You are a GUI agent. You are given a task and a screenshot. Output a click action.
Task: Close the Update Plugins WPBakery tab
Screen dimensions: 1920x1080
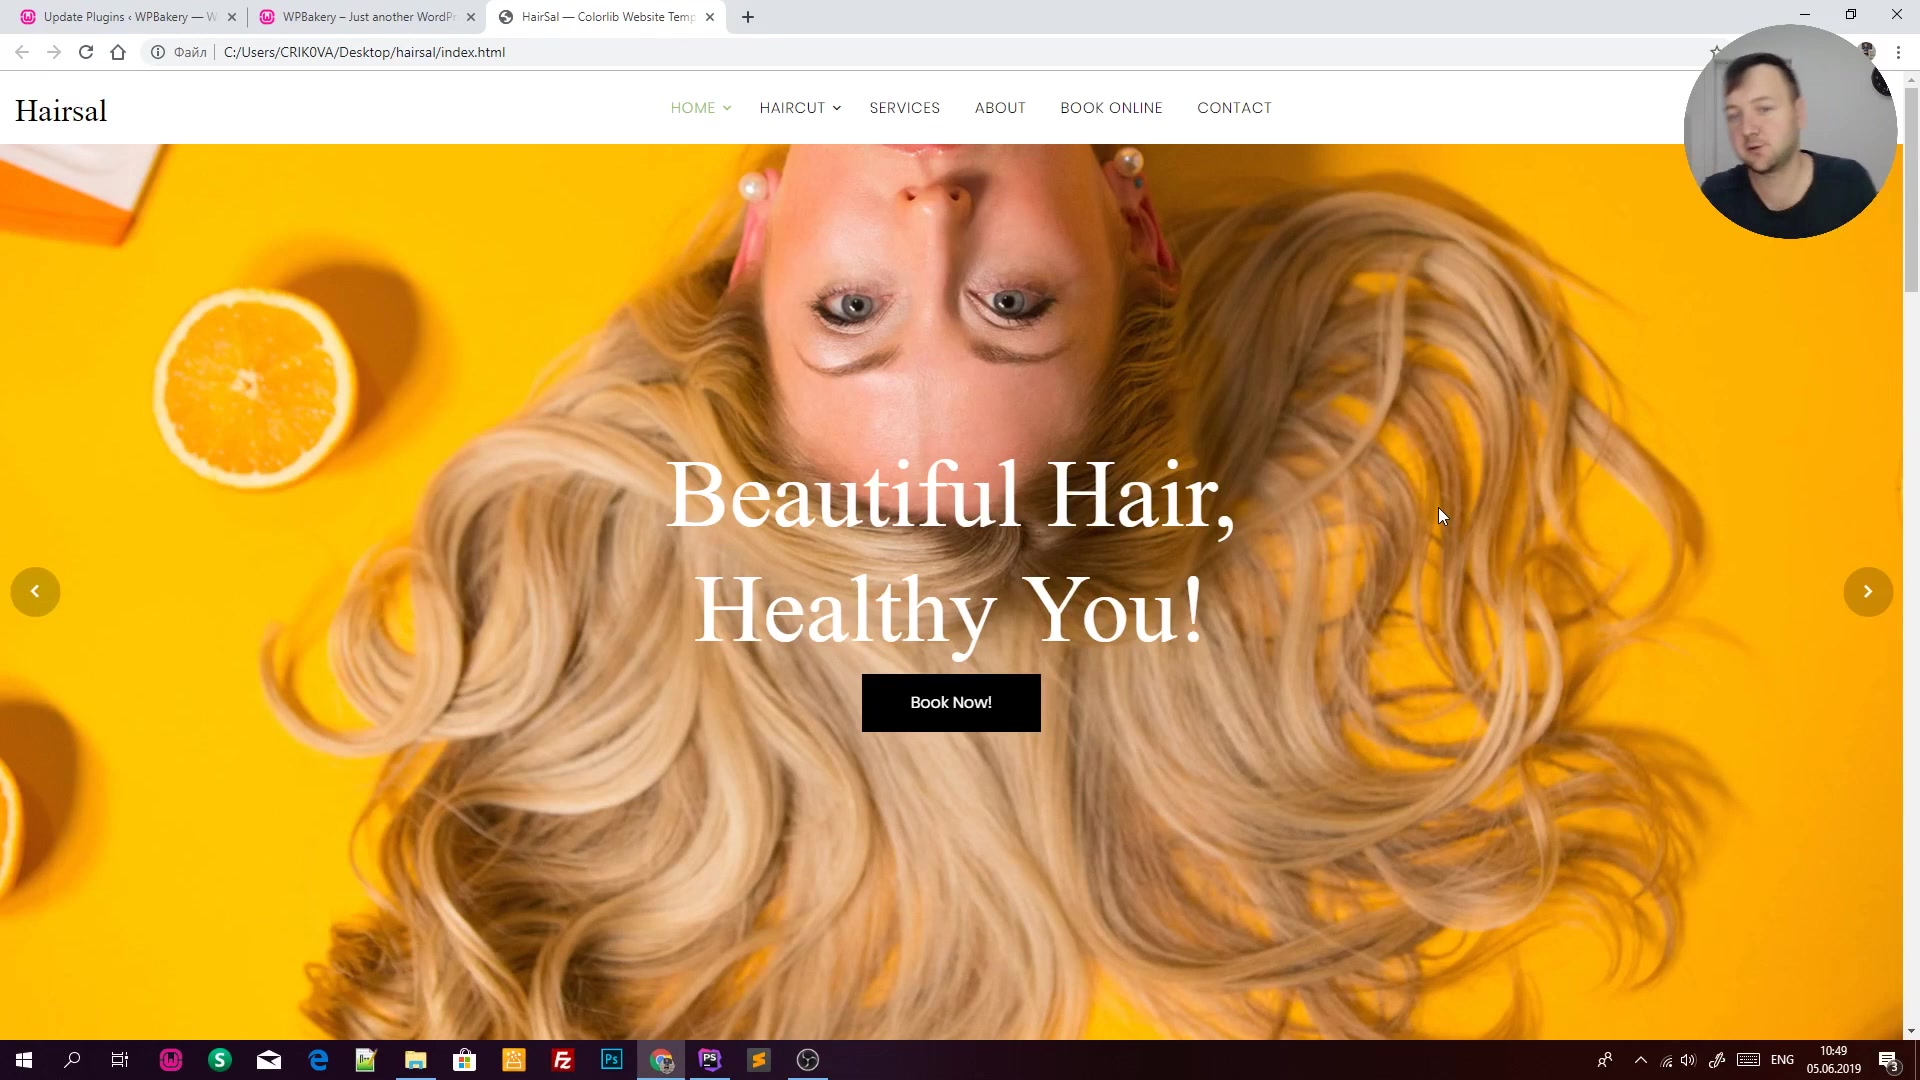tap(232, 17)
